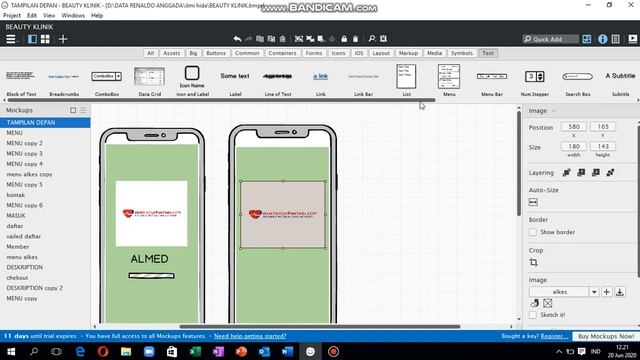Send image to back layering icon

pos(611,173)
